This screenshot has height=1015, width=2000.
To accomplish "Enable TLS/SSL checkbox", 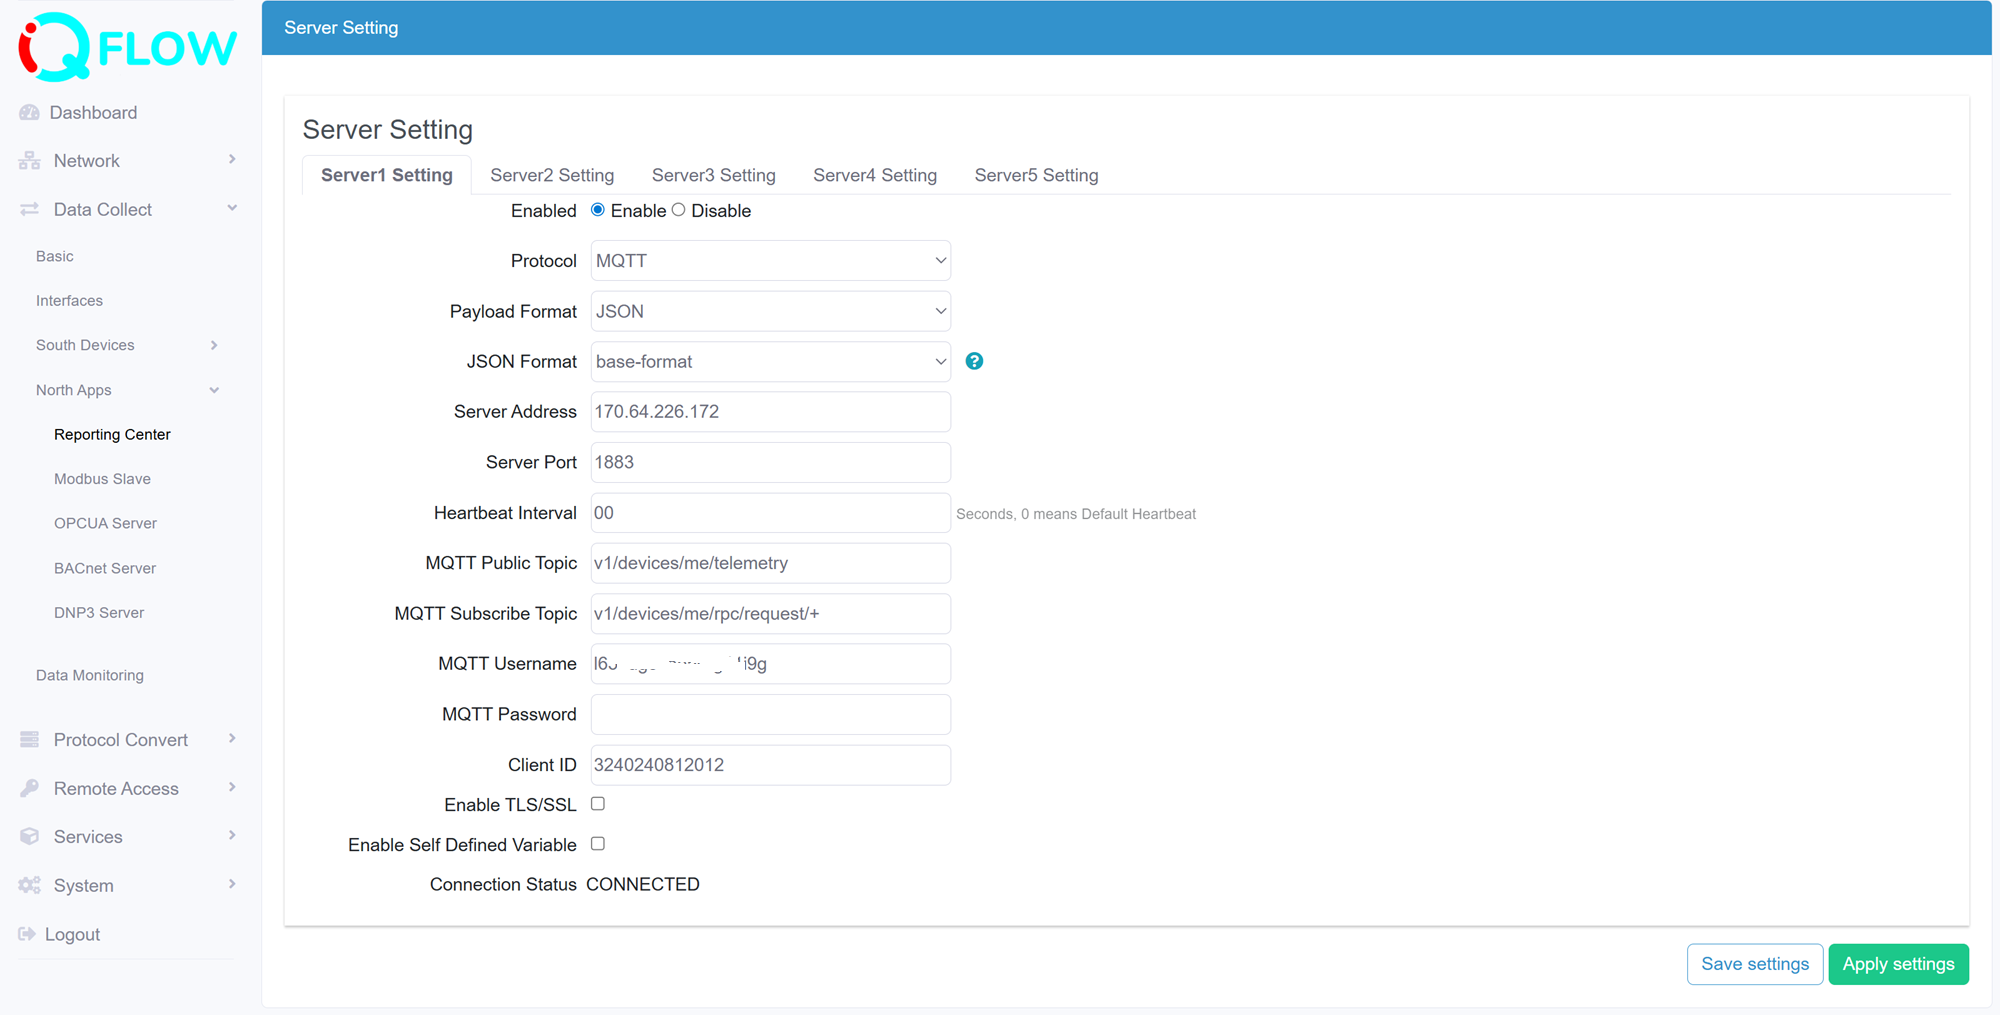I will tap(597, 803).
